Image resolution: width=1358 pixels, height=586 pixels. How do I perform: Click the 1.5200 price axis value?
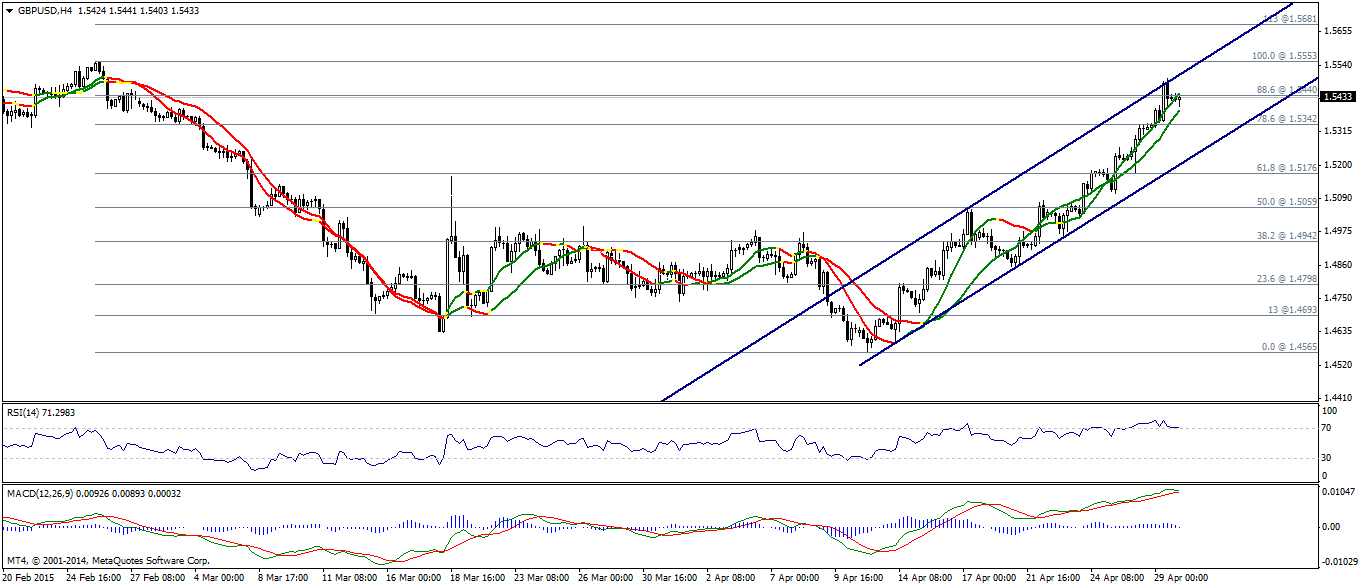click(1337, 164)
